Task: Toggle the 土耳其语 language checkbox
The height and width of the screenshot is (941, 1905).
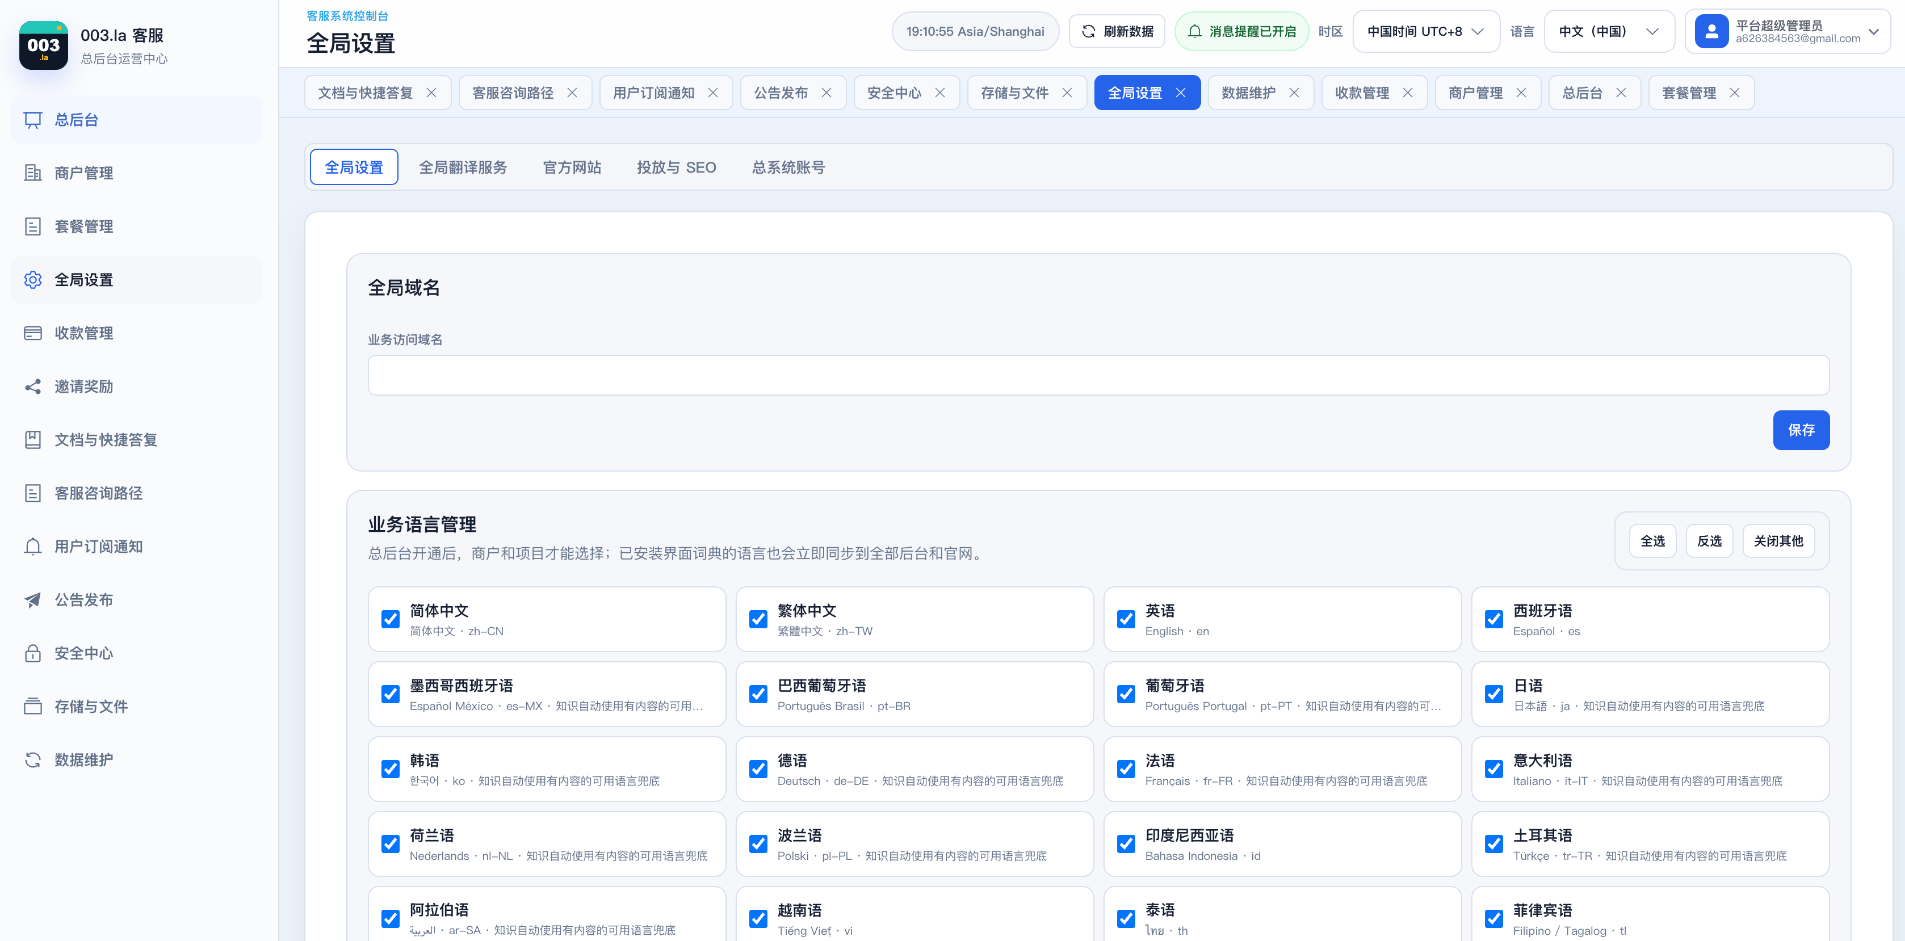Action: click(x=1494, y=844)
